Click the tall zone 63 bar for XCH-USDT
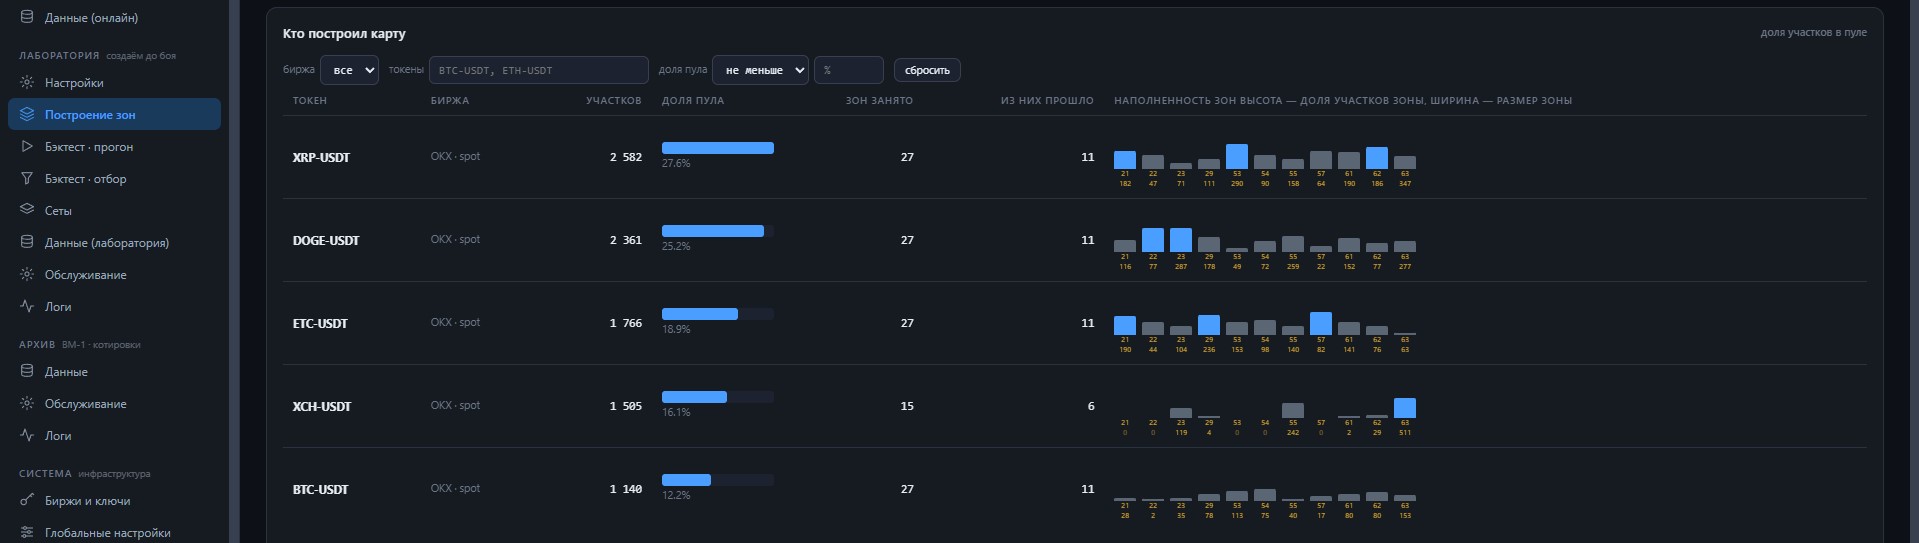Viewport: 1919px width, 543px height. click(x=1405, y=408)
